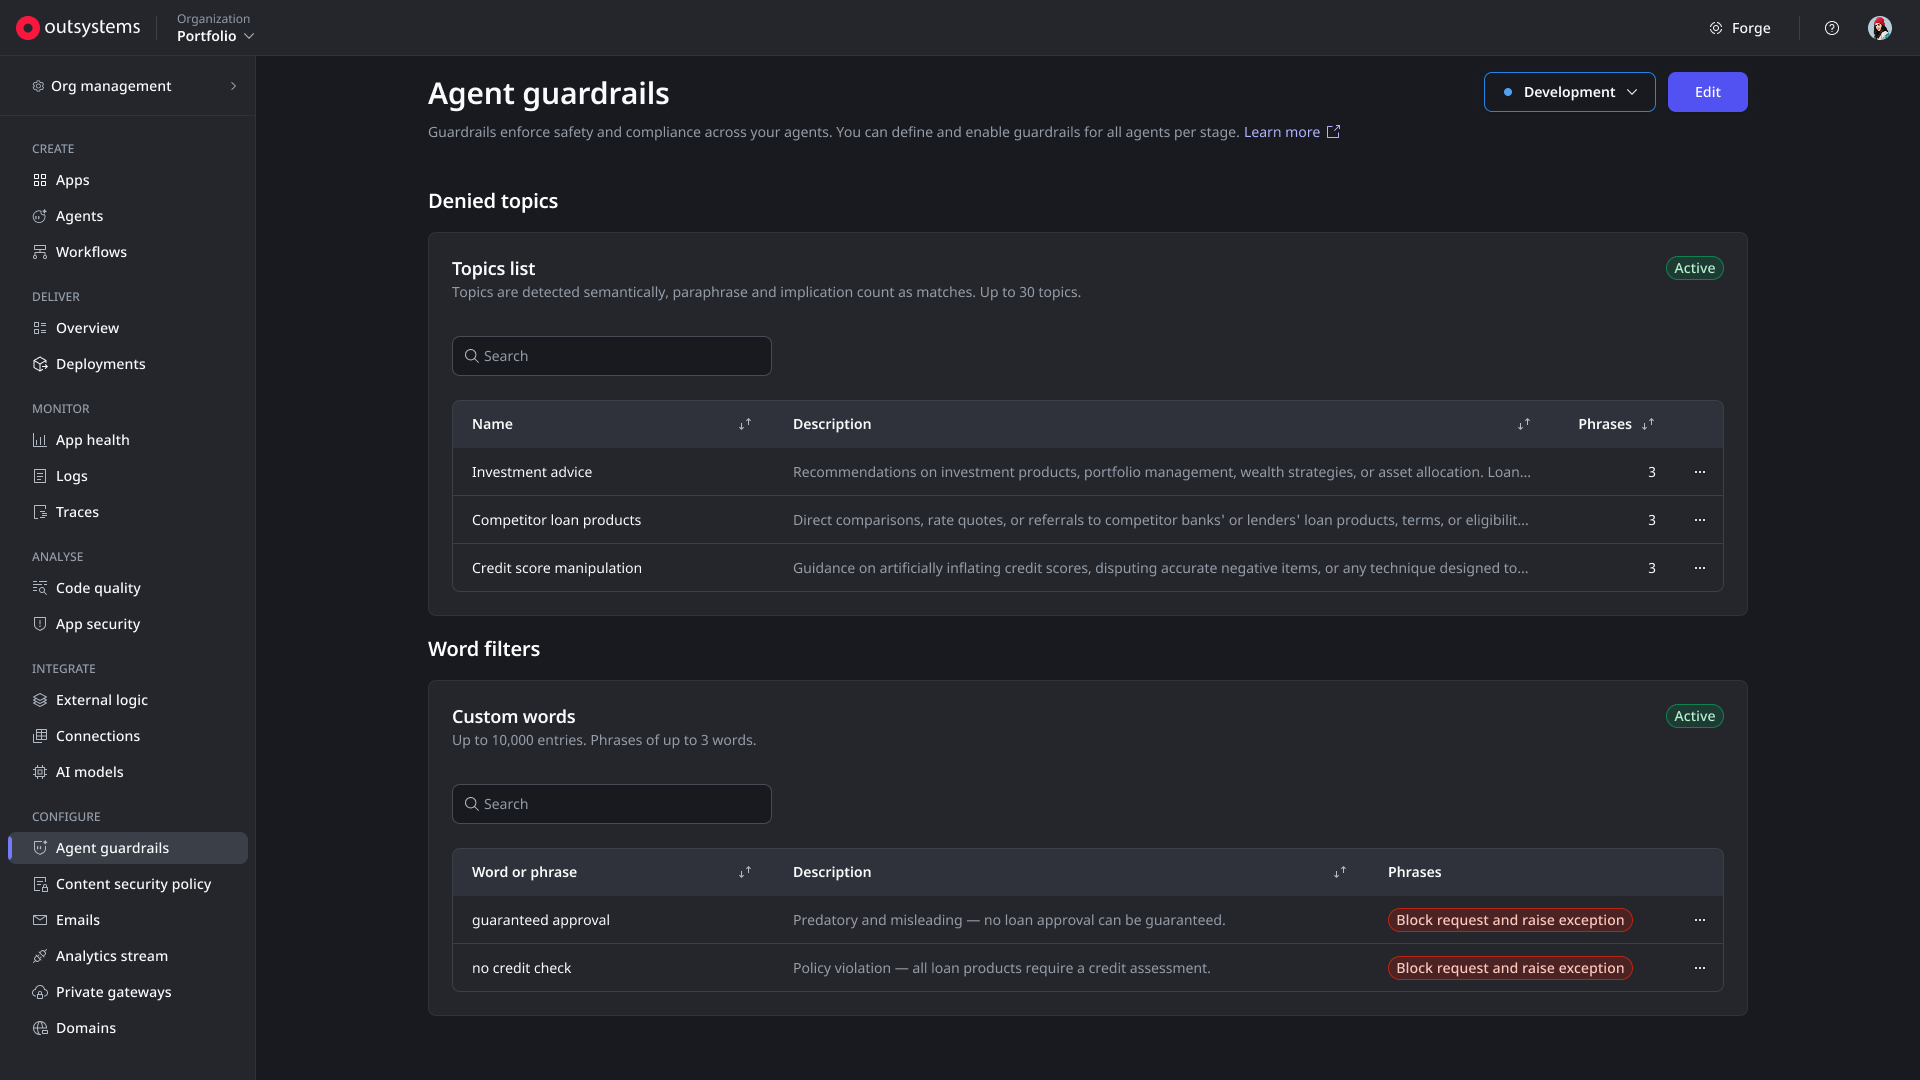Open row actions for Investment advice
Viewport: 1920px width, 1080px height.
point(1699,472)
